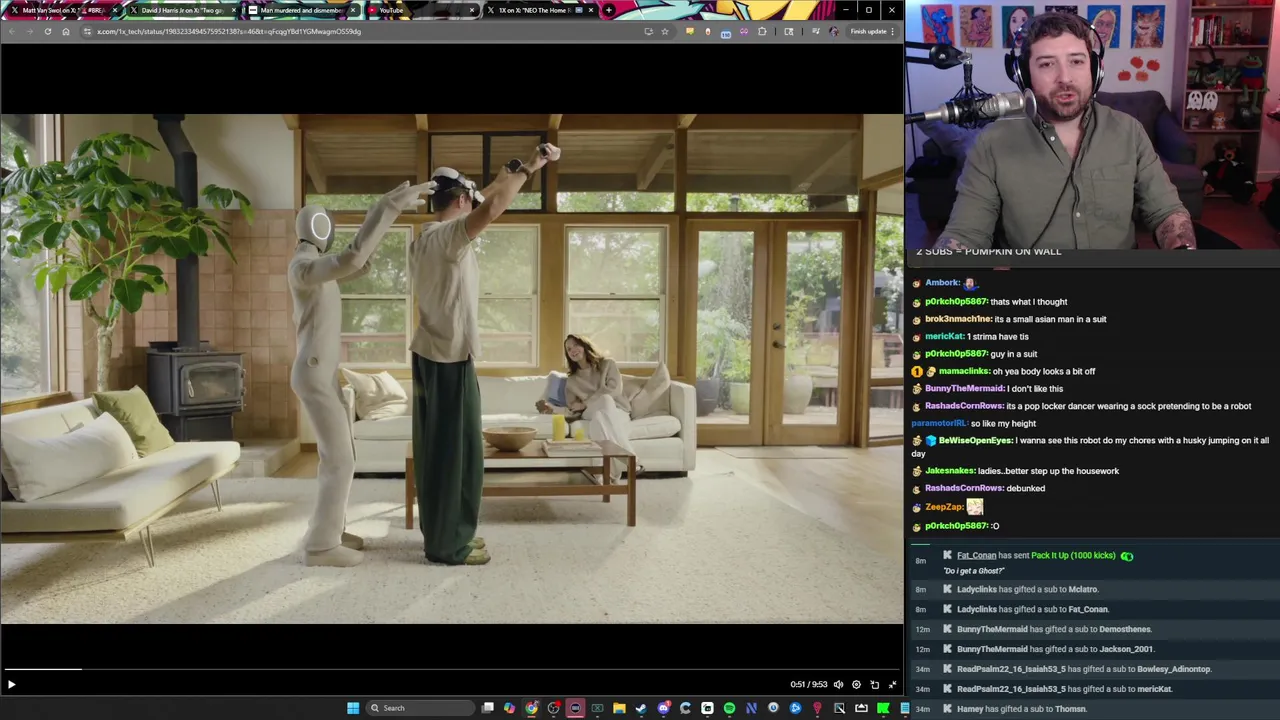Close the YouTube tab
The height and width of the screenshot is (720, 1280).
coord(472,10)
